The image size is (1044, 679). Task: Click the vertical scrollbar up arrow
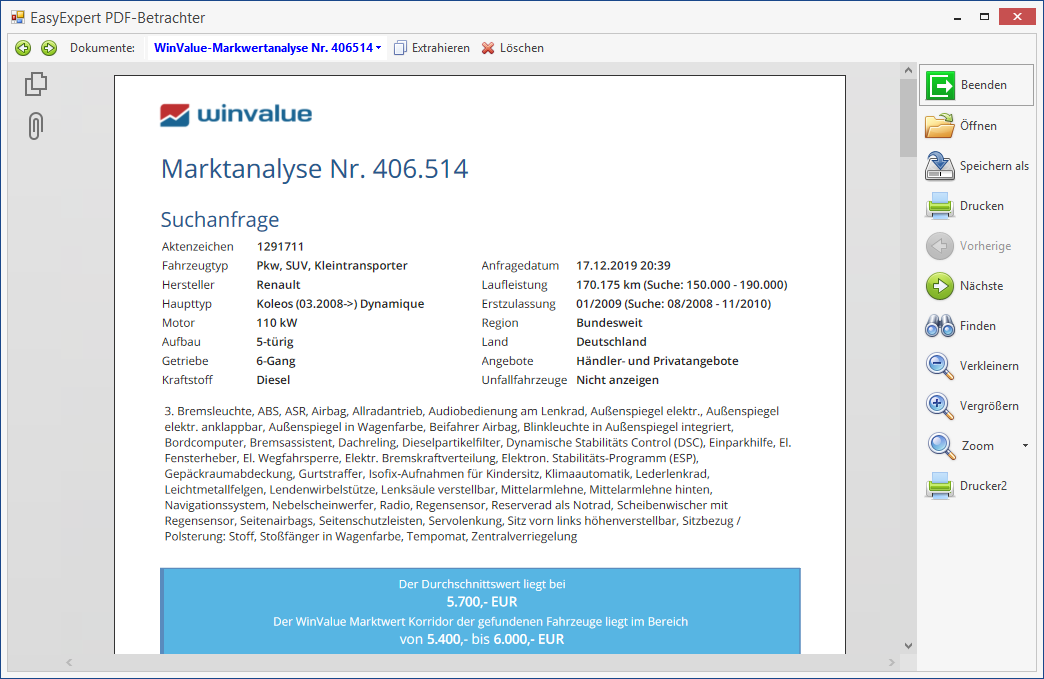point(908,70)
